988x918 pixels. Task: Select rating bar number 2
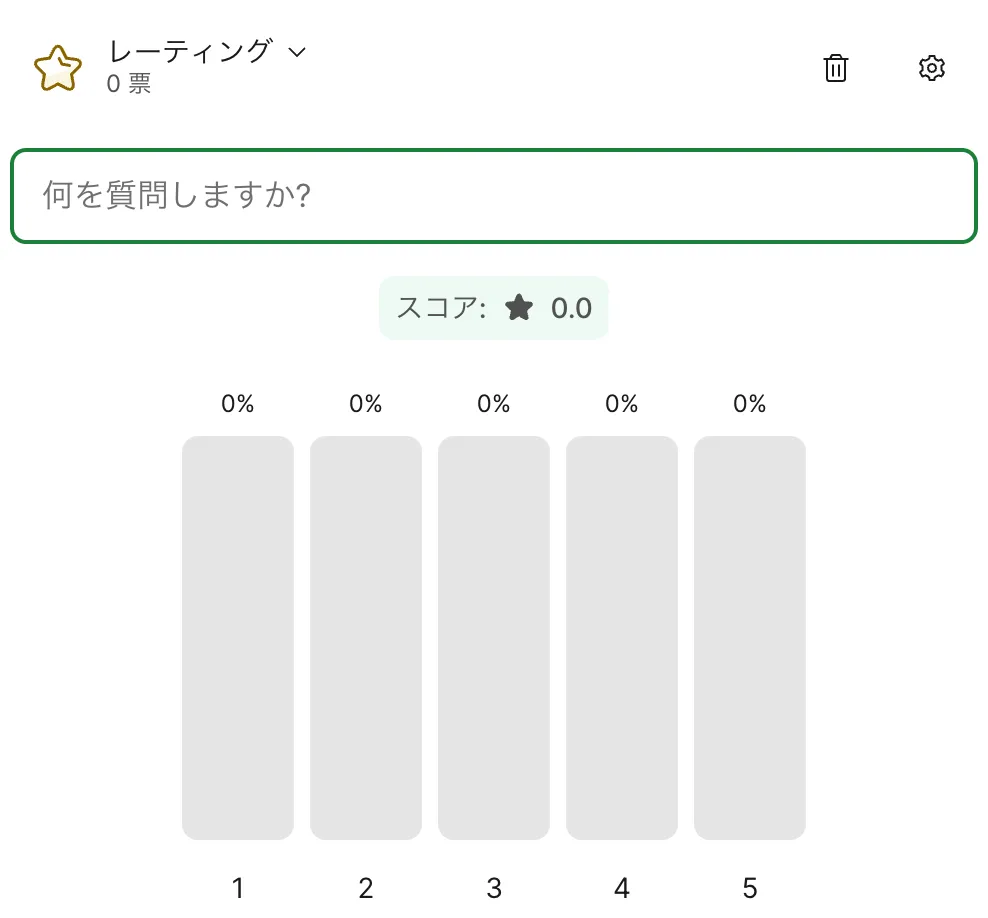[366, 637]
